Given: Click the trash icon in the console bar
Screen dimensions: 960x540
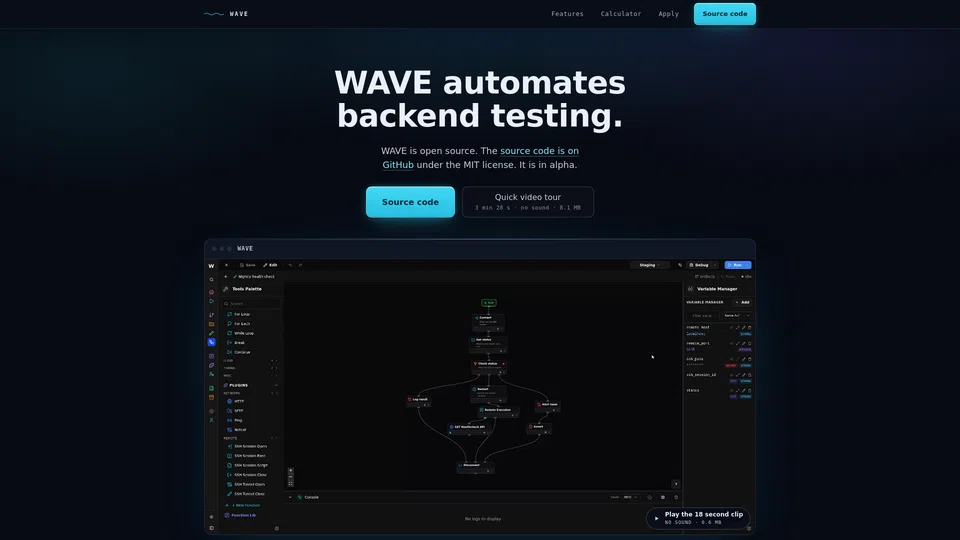Looking at the screenshot, I should [x=676, y=497].
